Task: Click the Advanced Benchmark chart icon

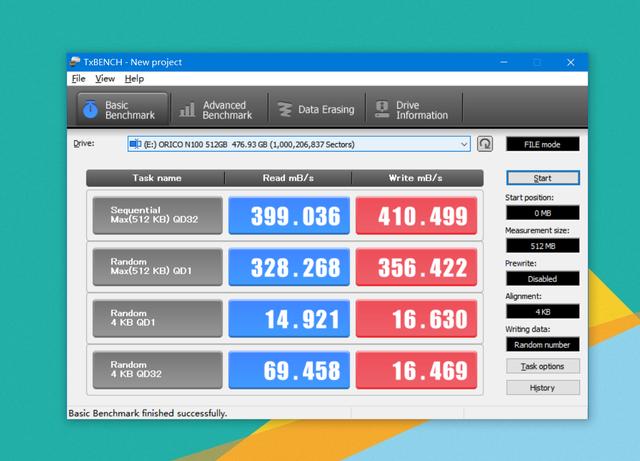Action: [x=186, y=109]
